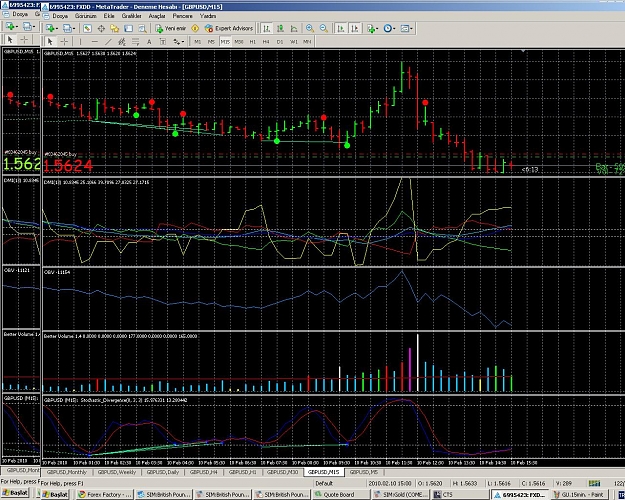Open the Araçlar menu

157,16
